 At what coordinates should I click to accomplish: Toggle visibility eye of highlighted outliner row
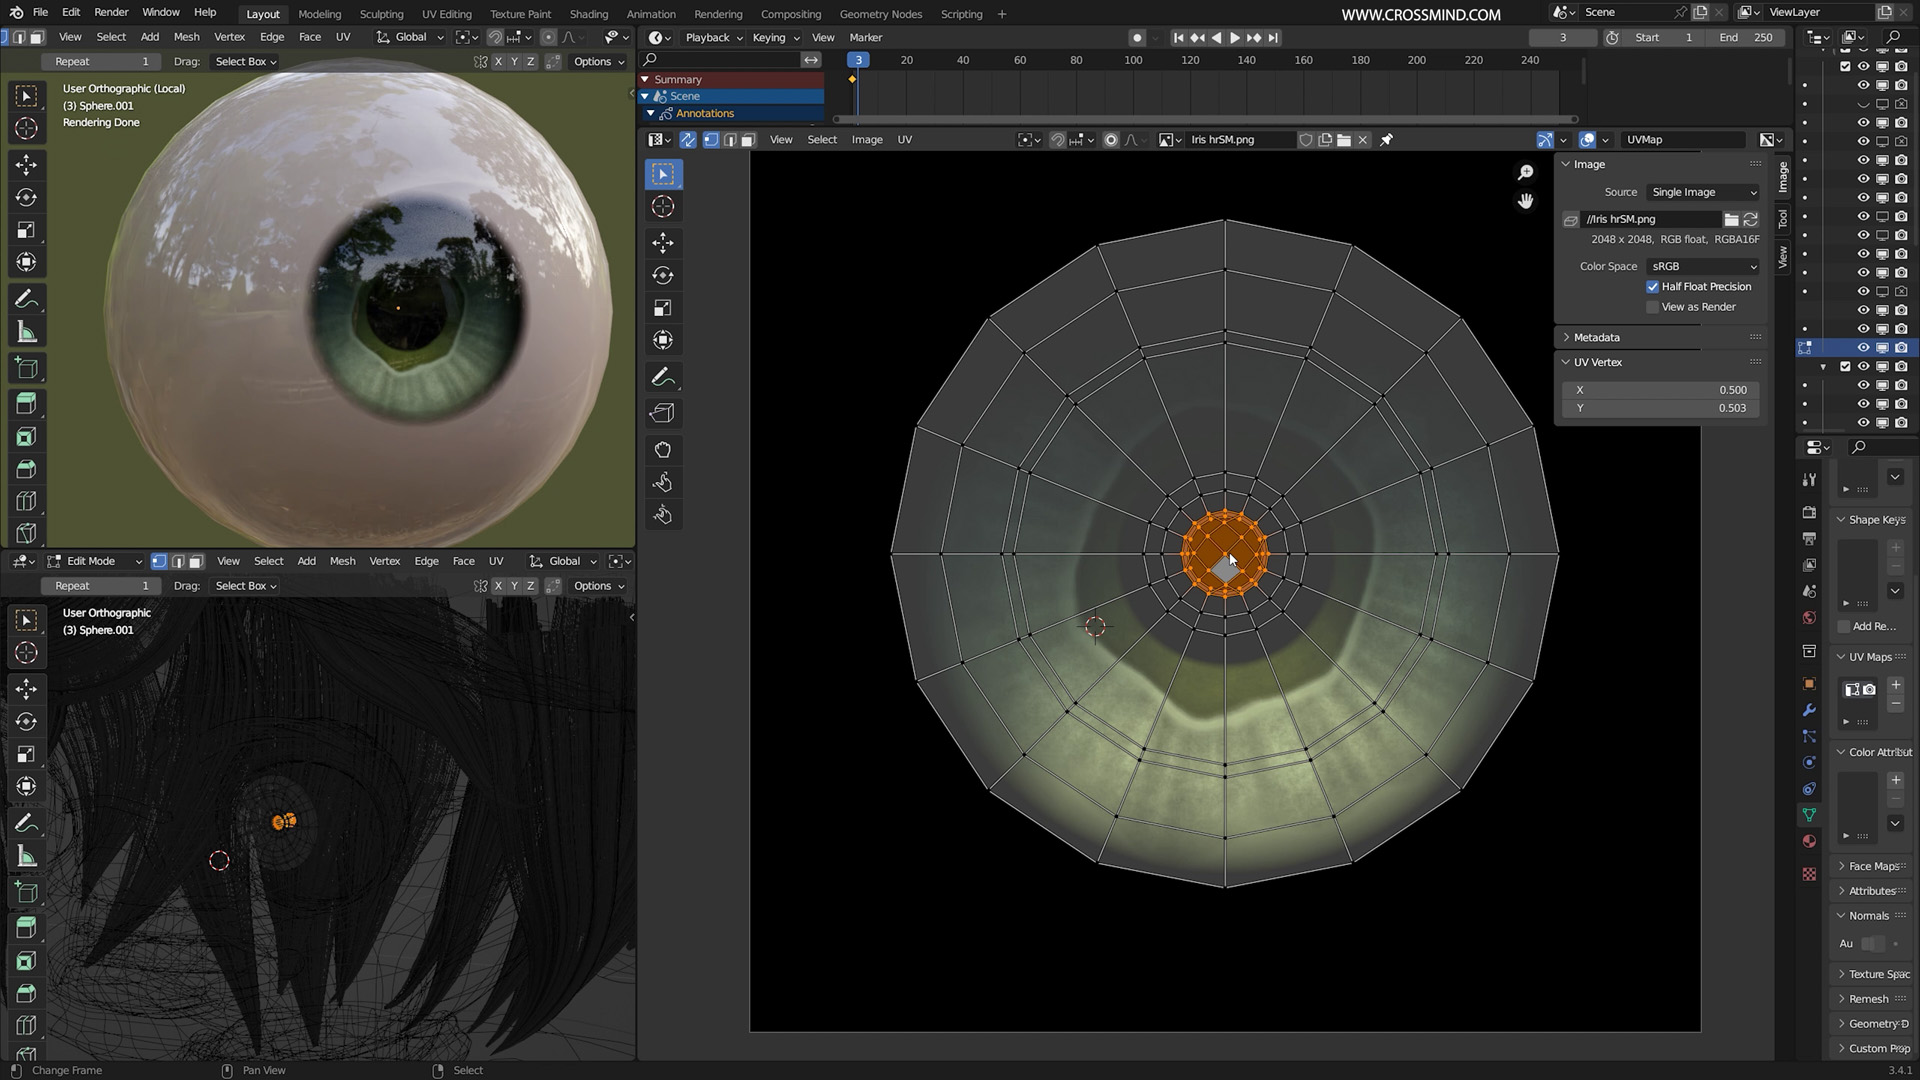click(x=1863, y=347)
